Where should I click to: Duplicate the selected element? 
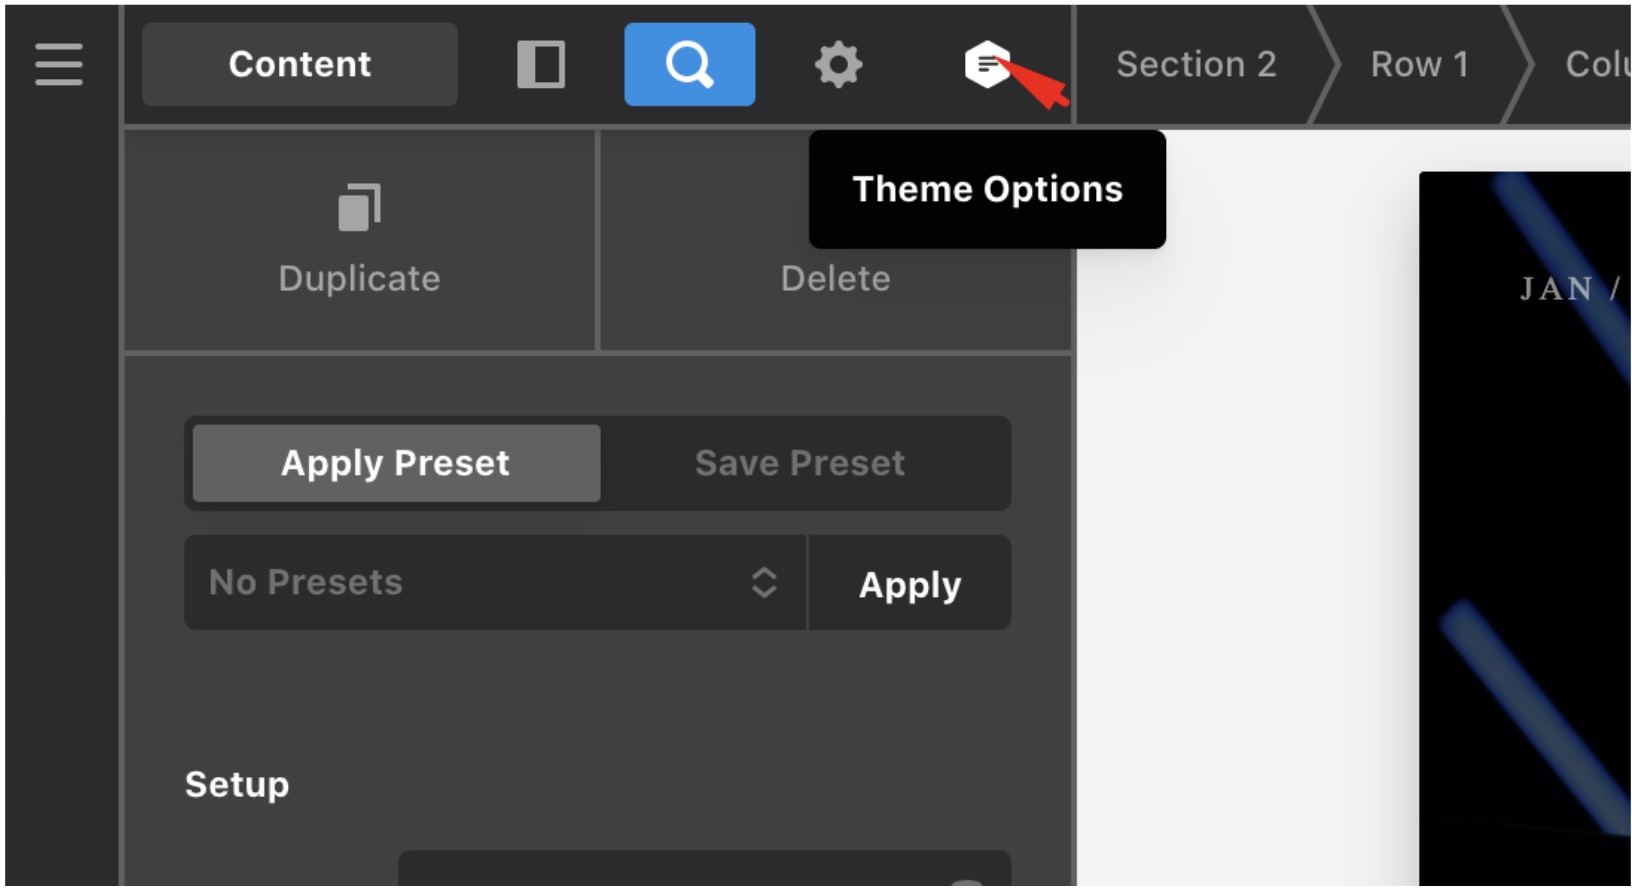(360, 240)
